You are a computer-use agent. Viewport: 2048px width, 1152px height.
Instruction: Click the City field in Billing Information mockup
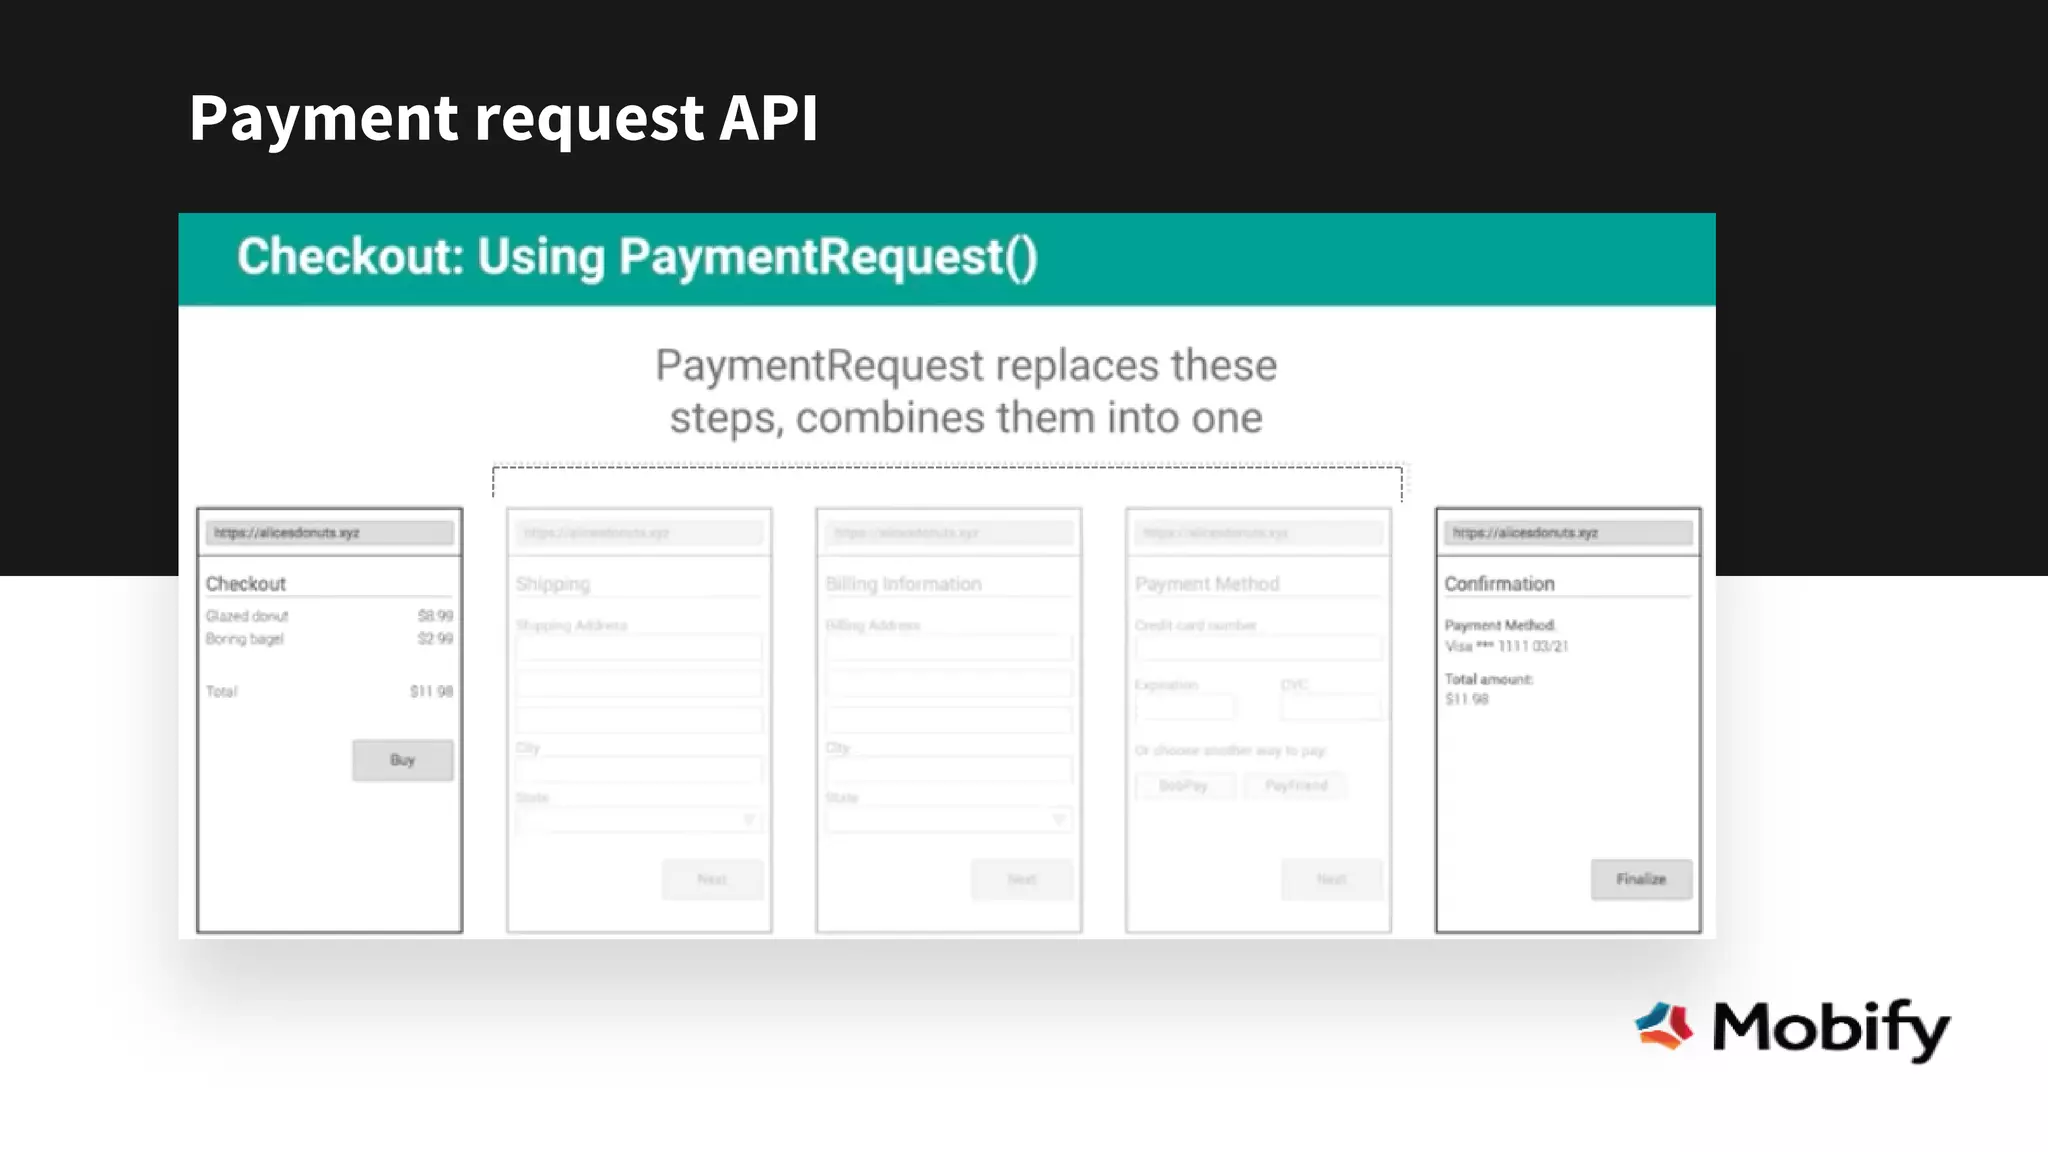(949, 770)
